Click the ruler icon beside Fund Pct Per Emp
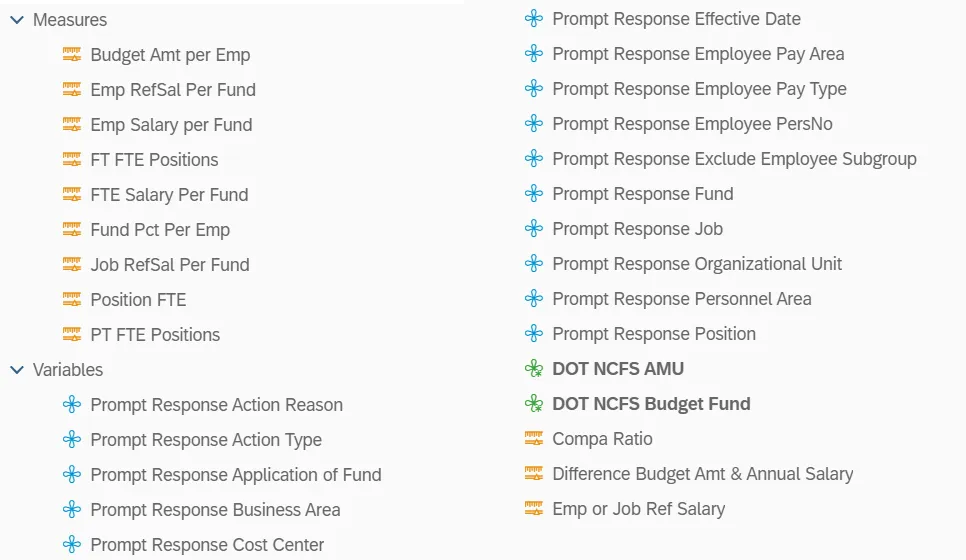 [x=71, y=230]
